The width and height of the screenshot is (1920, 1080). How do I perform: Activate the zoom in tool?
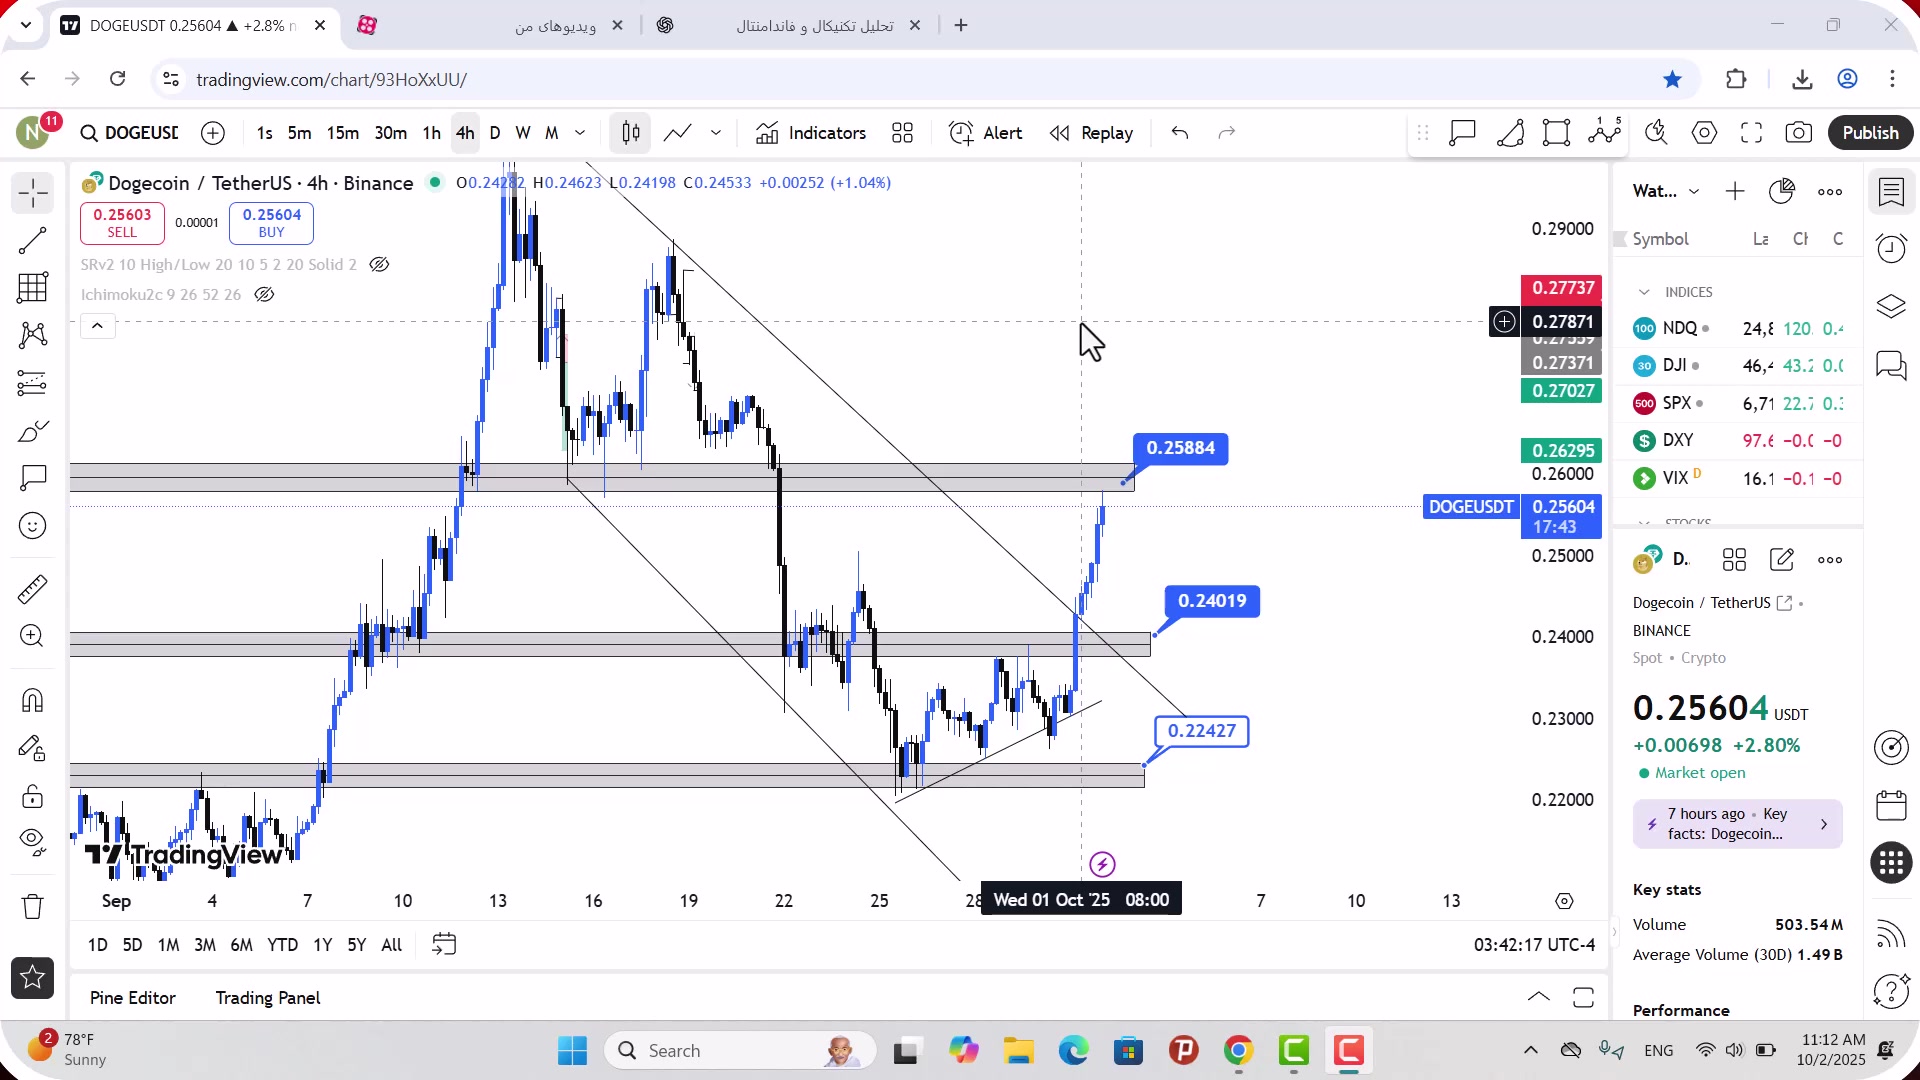[x=33, y=636]
